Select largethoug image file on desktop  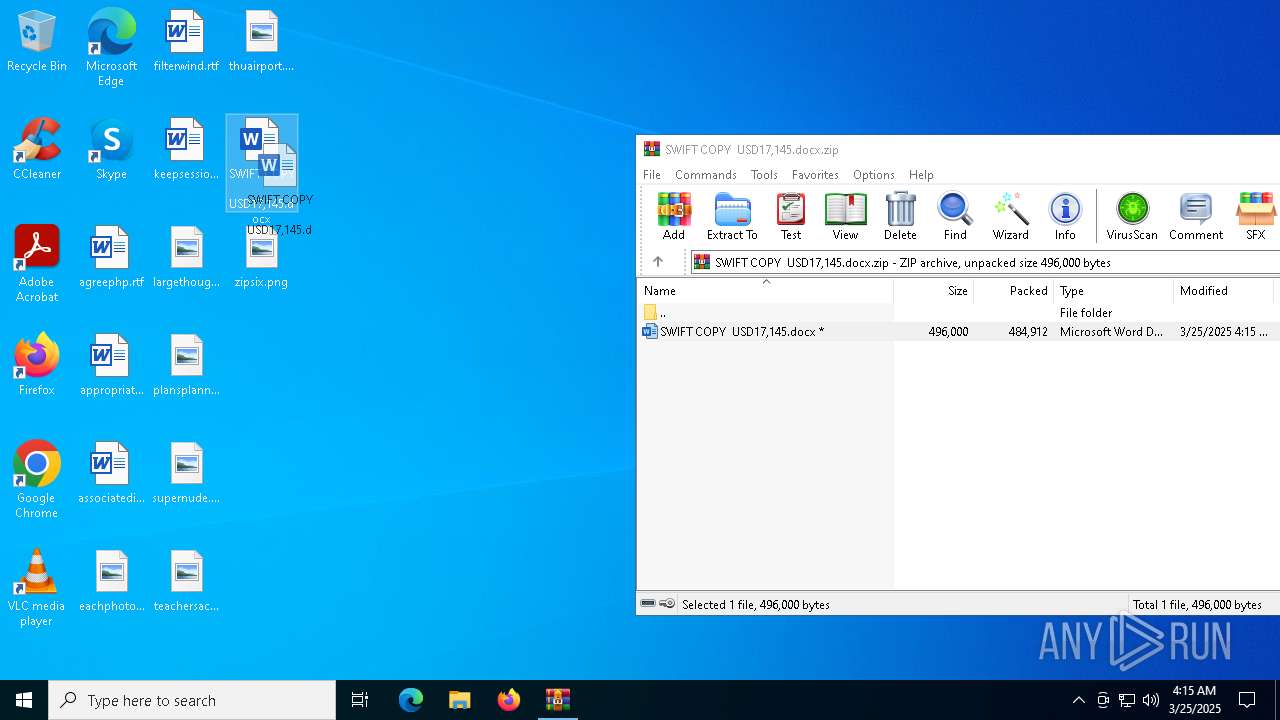tap(186, 258)
